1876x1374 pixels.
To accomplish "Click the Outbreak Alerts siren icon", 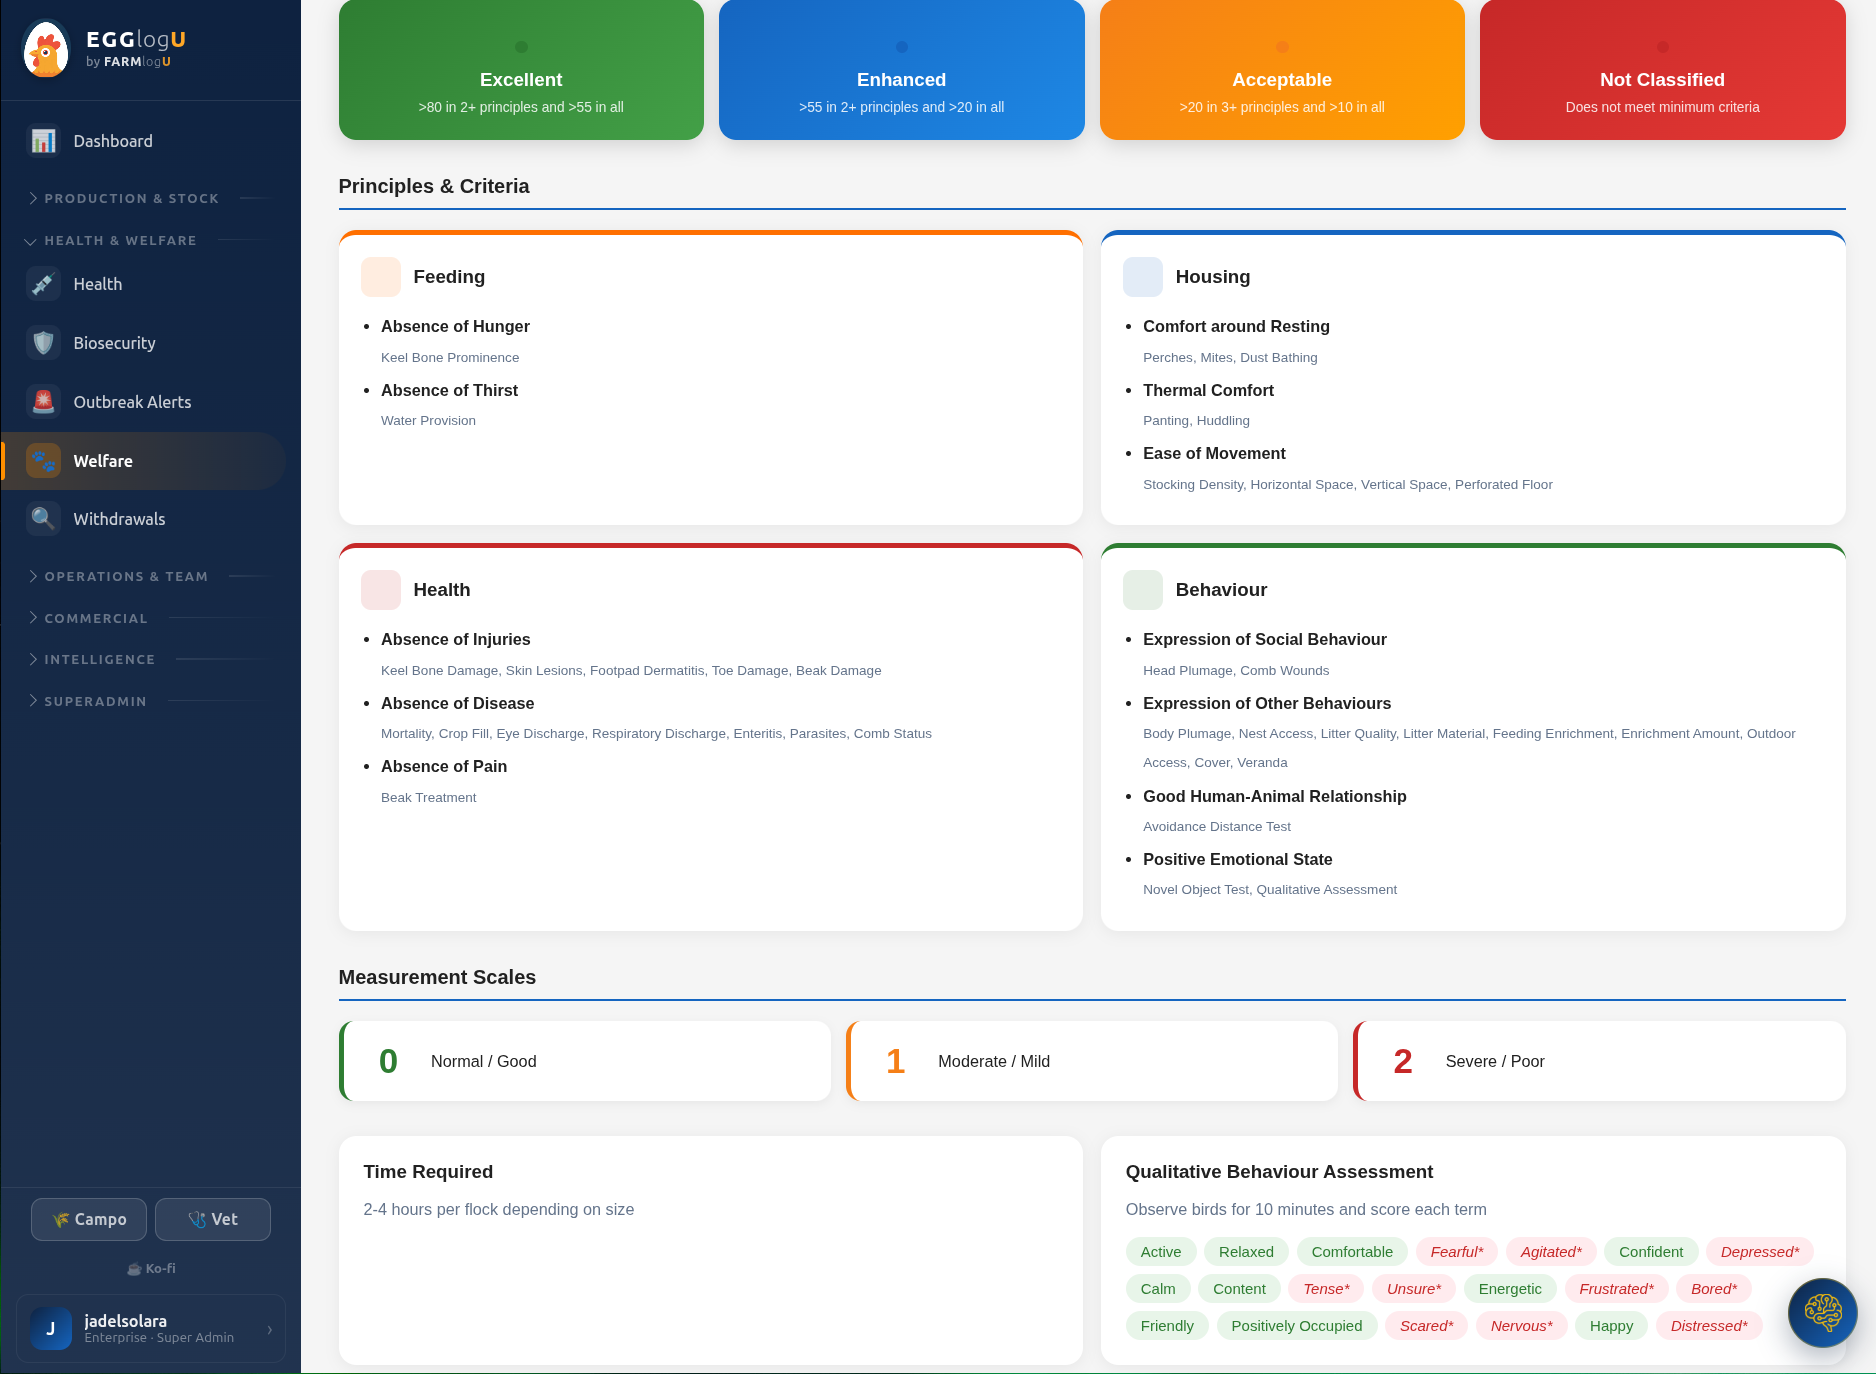I will point(43,402).
